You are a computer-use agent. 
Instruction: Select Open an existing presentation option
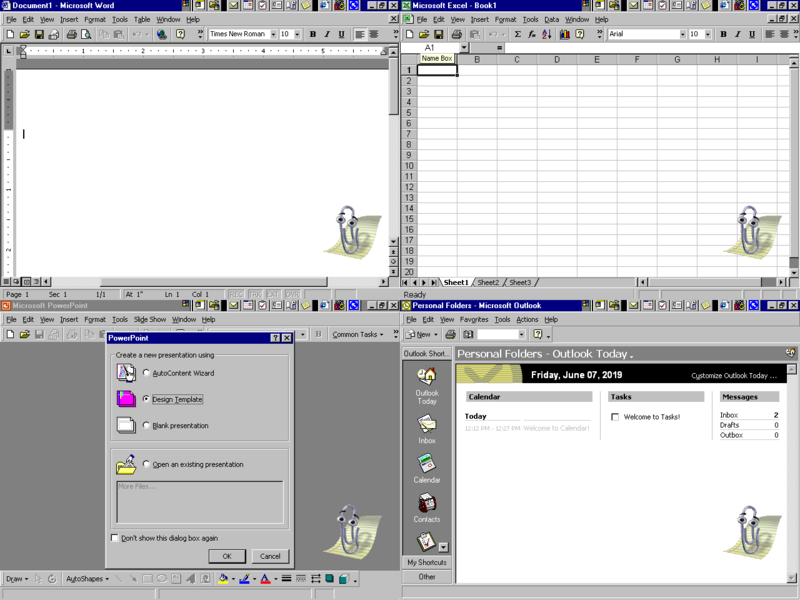[146, 464]
